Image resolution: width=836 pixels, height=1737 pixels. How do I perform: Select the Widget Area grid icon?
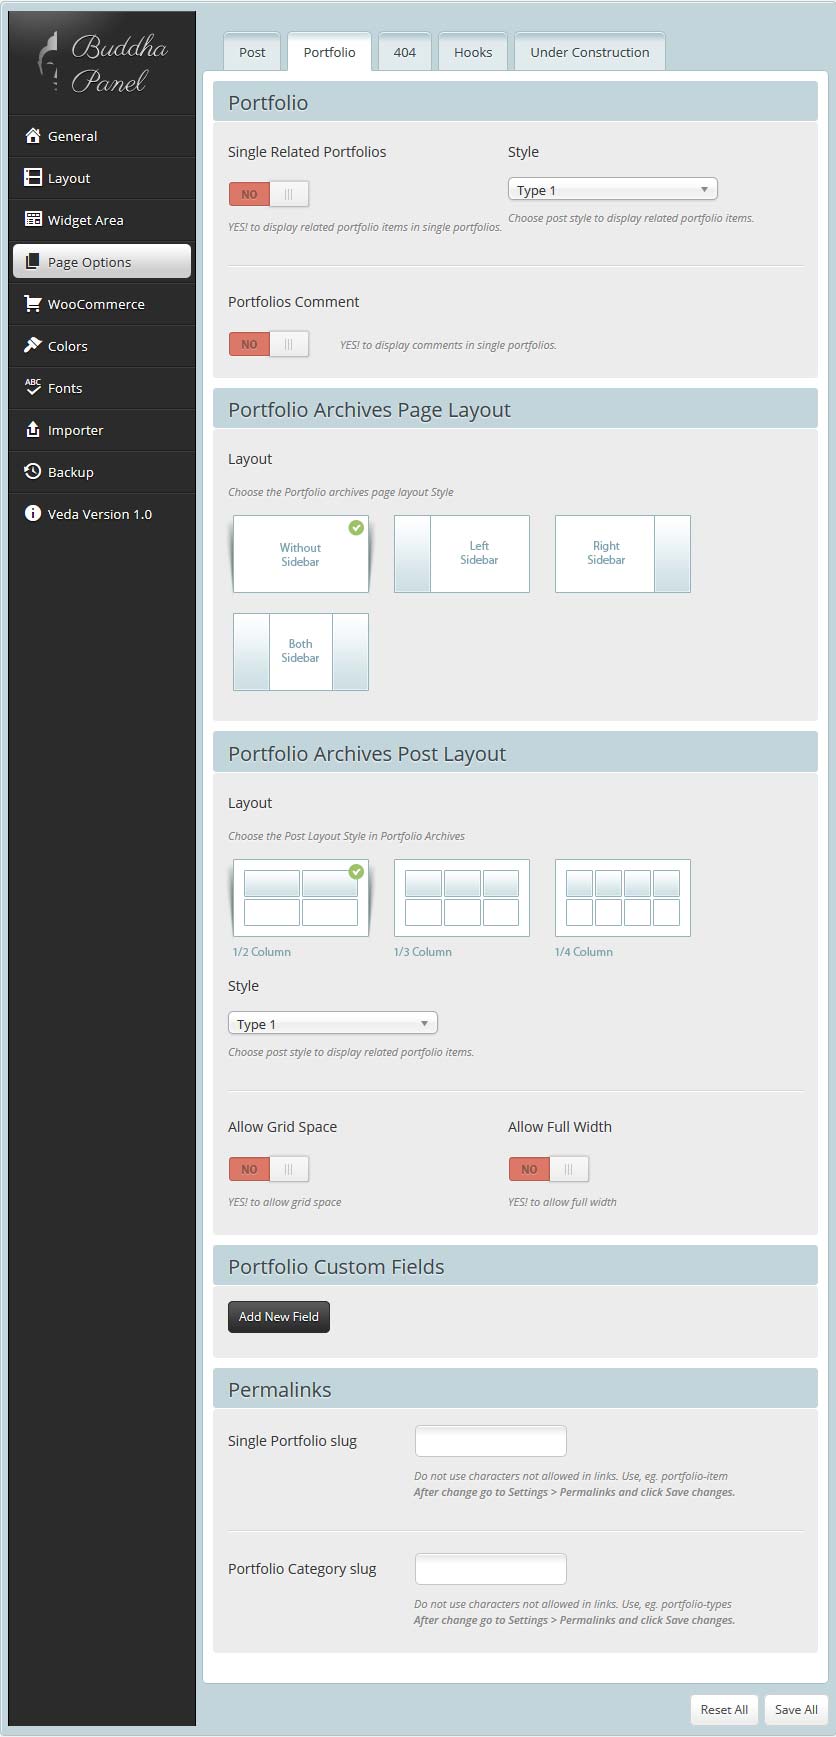pos(33,220)
